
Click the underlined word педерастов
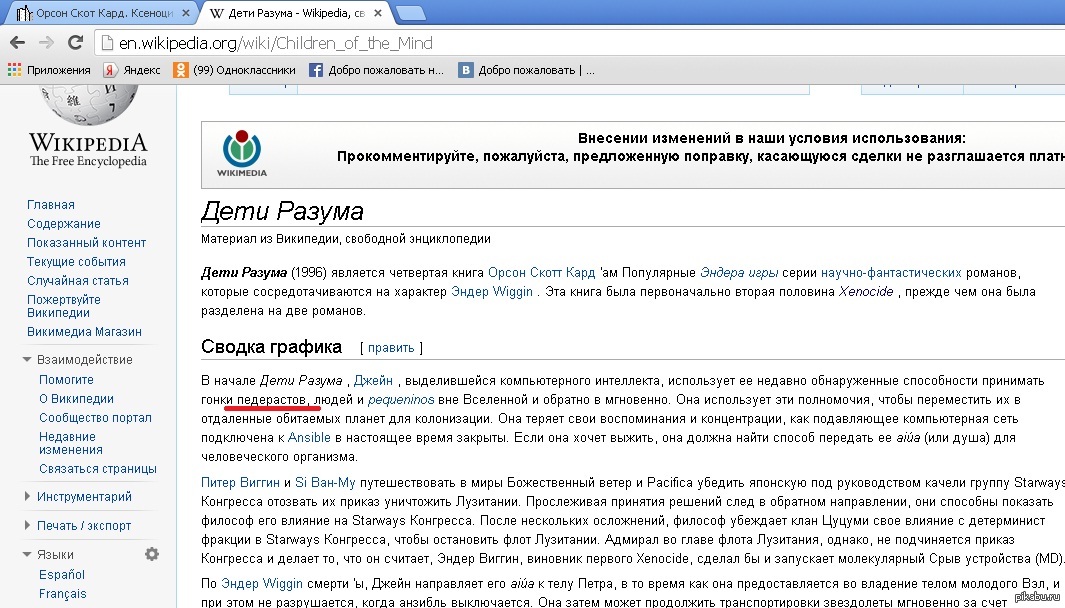[272, 399]
